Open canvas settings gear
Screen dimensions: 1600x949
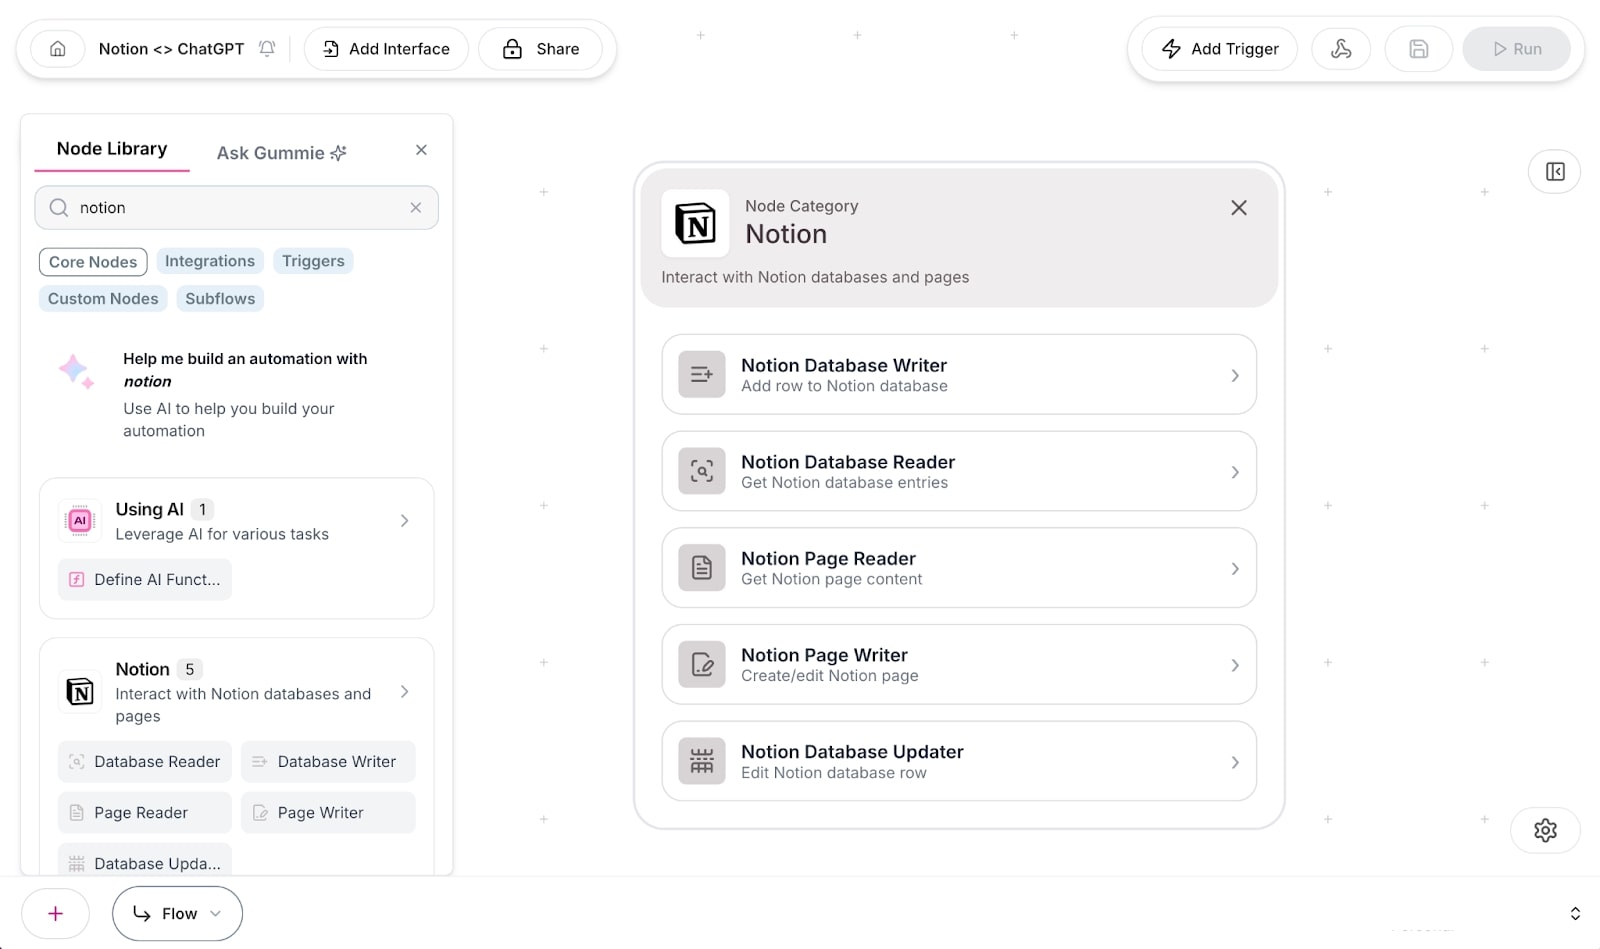pos(1545,830)
